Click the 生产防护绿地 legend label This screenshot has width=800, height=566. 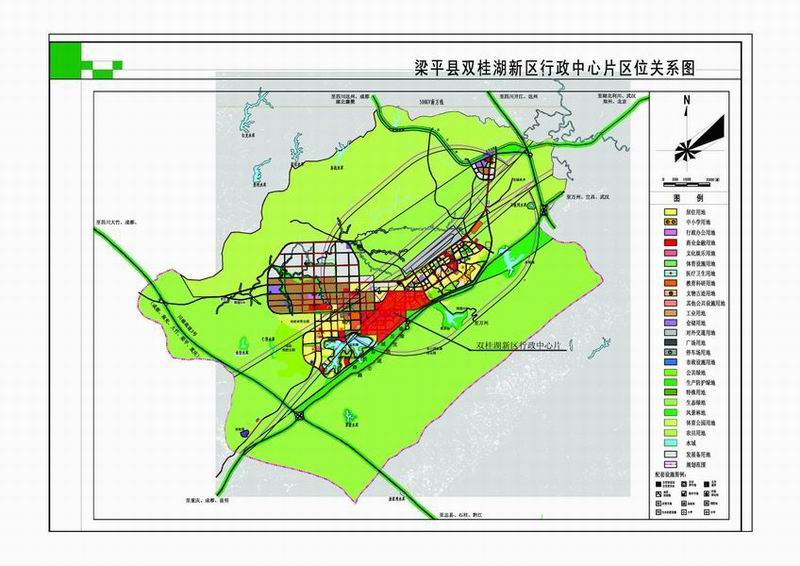[701, 383]
